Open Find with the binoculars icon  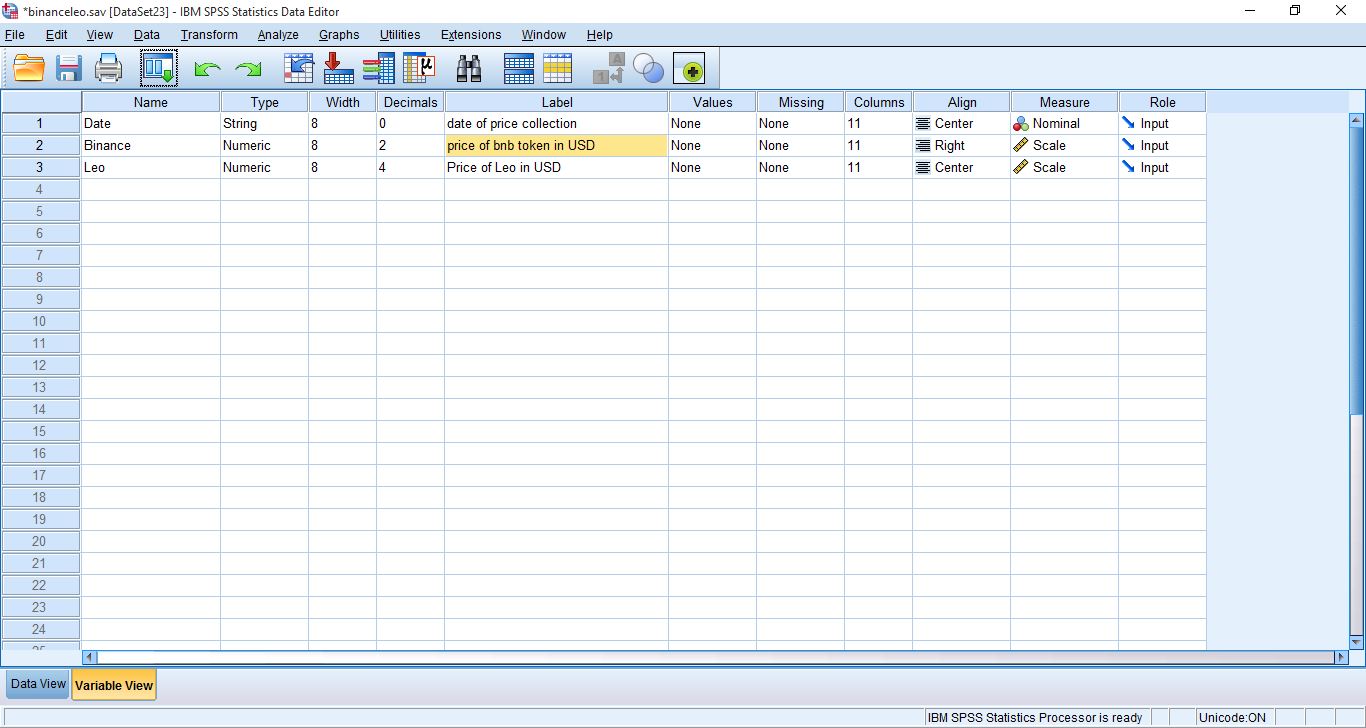(x=469, y=68)
